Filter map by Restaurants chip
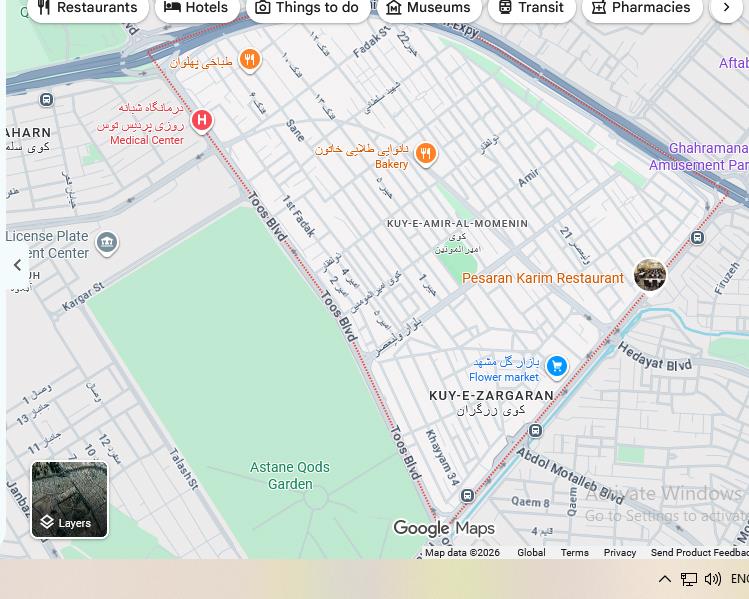The image size is (749, 599). [x=87, y=8]
